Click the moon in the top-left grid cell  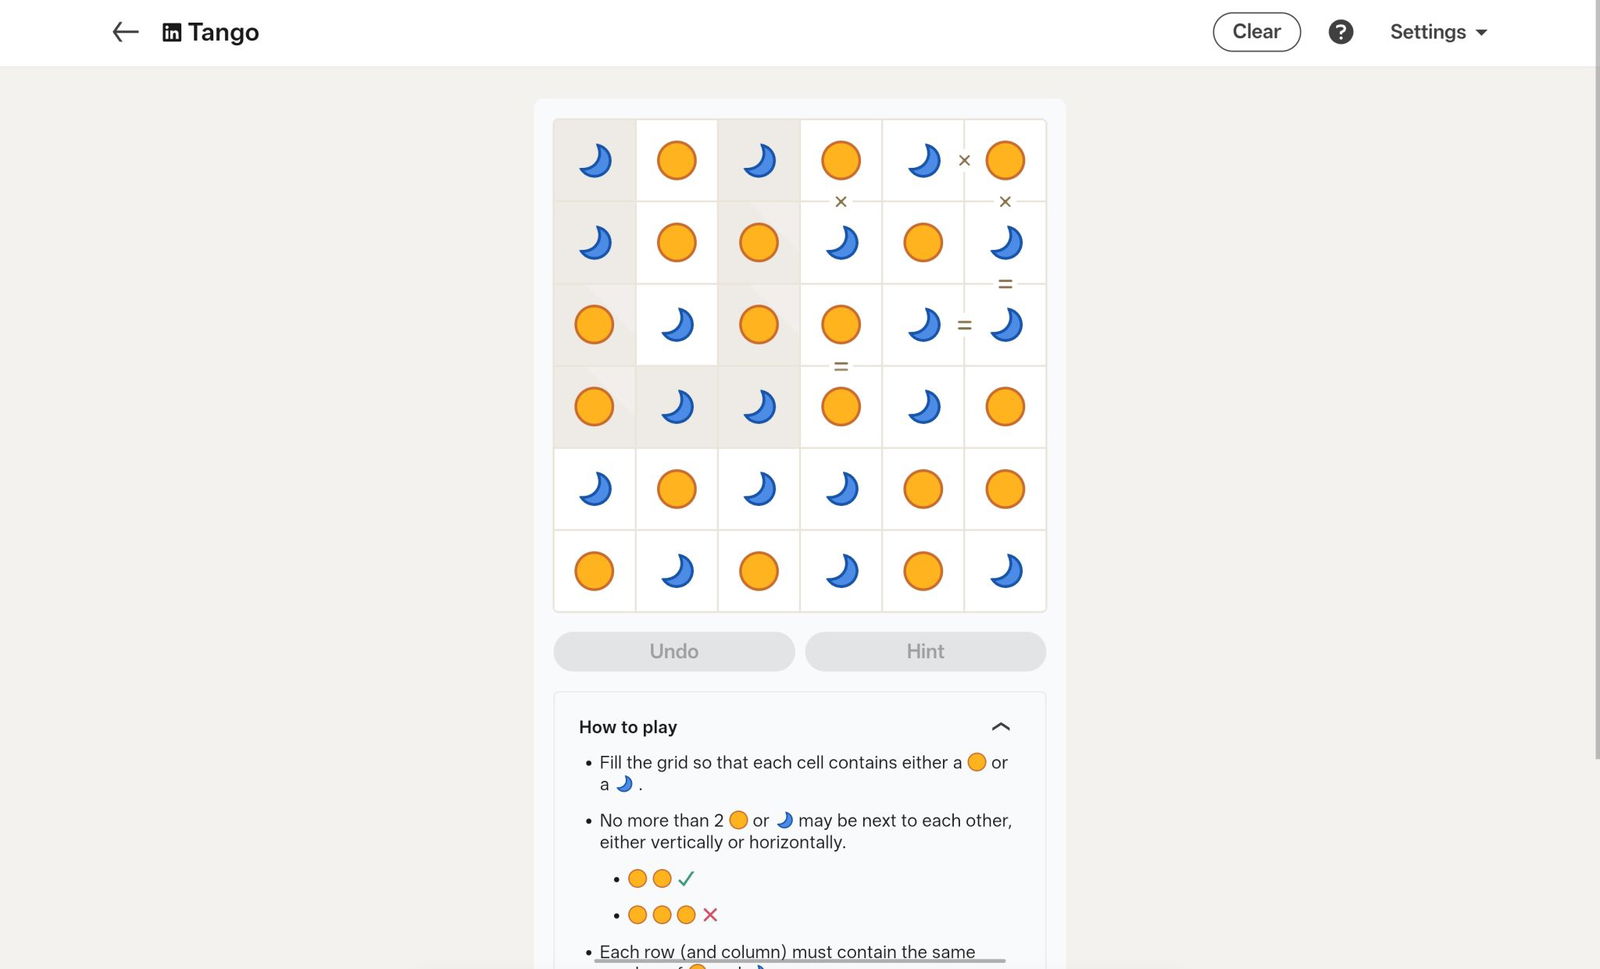click(595, 160)
